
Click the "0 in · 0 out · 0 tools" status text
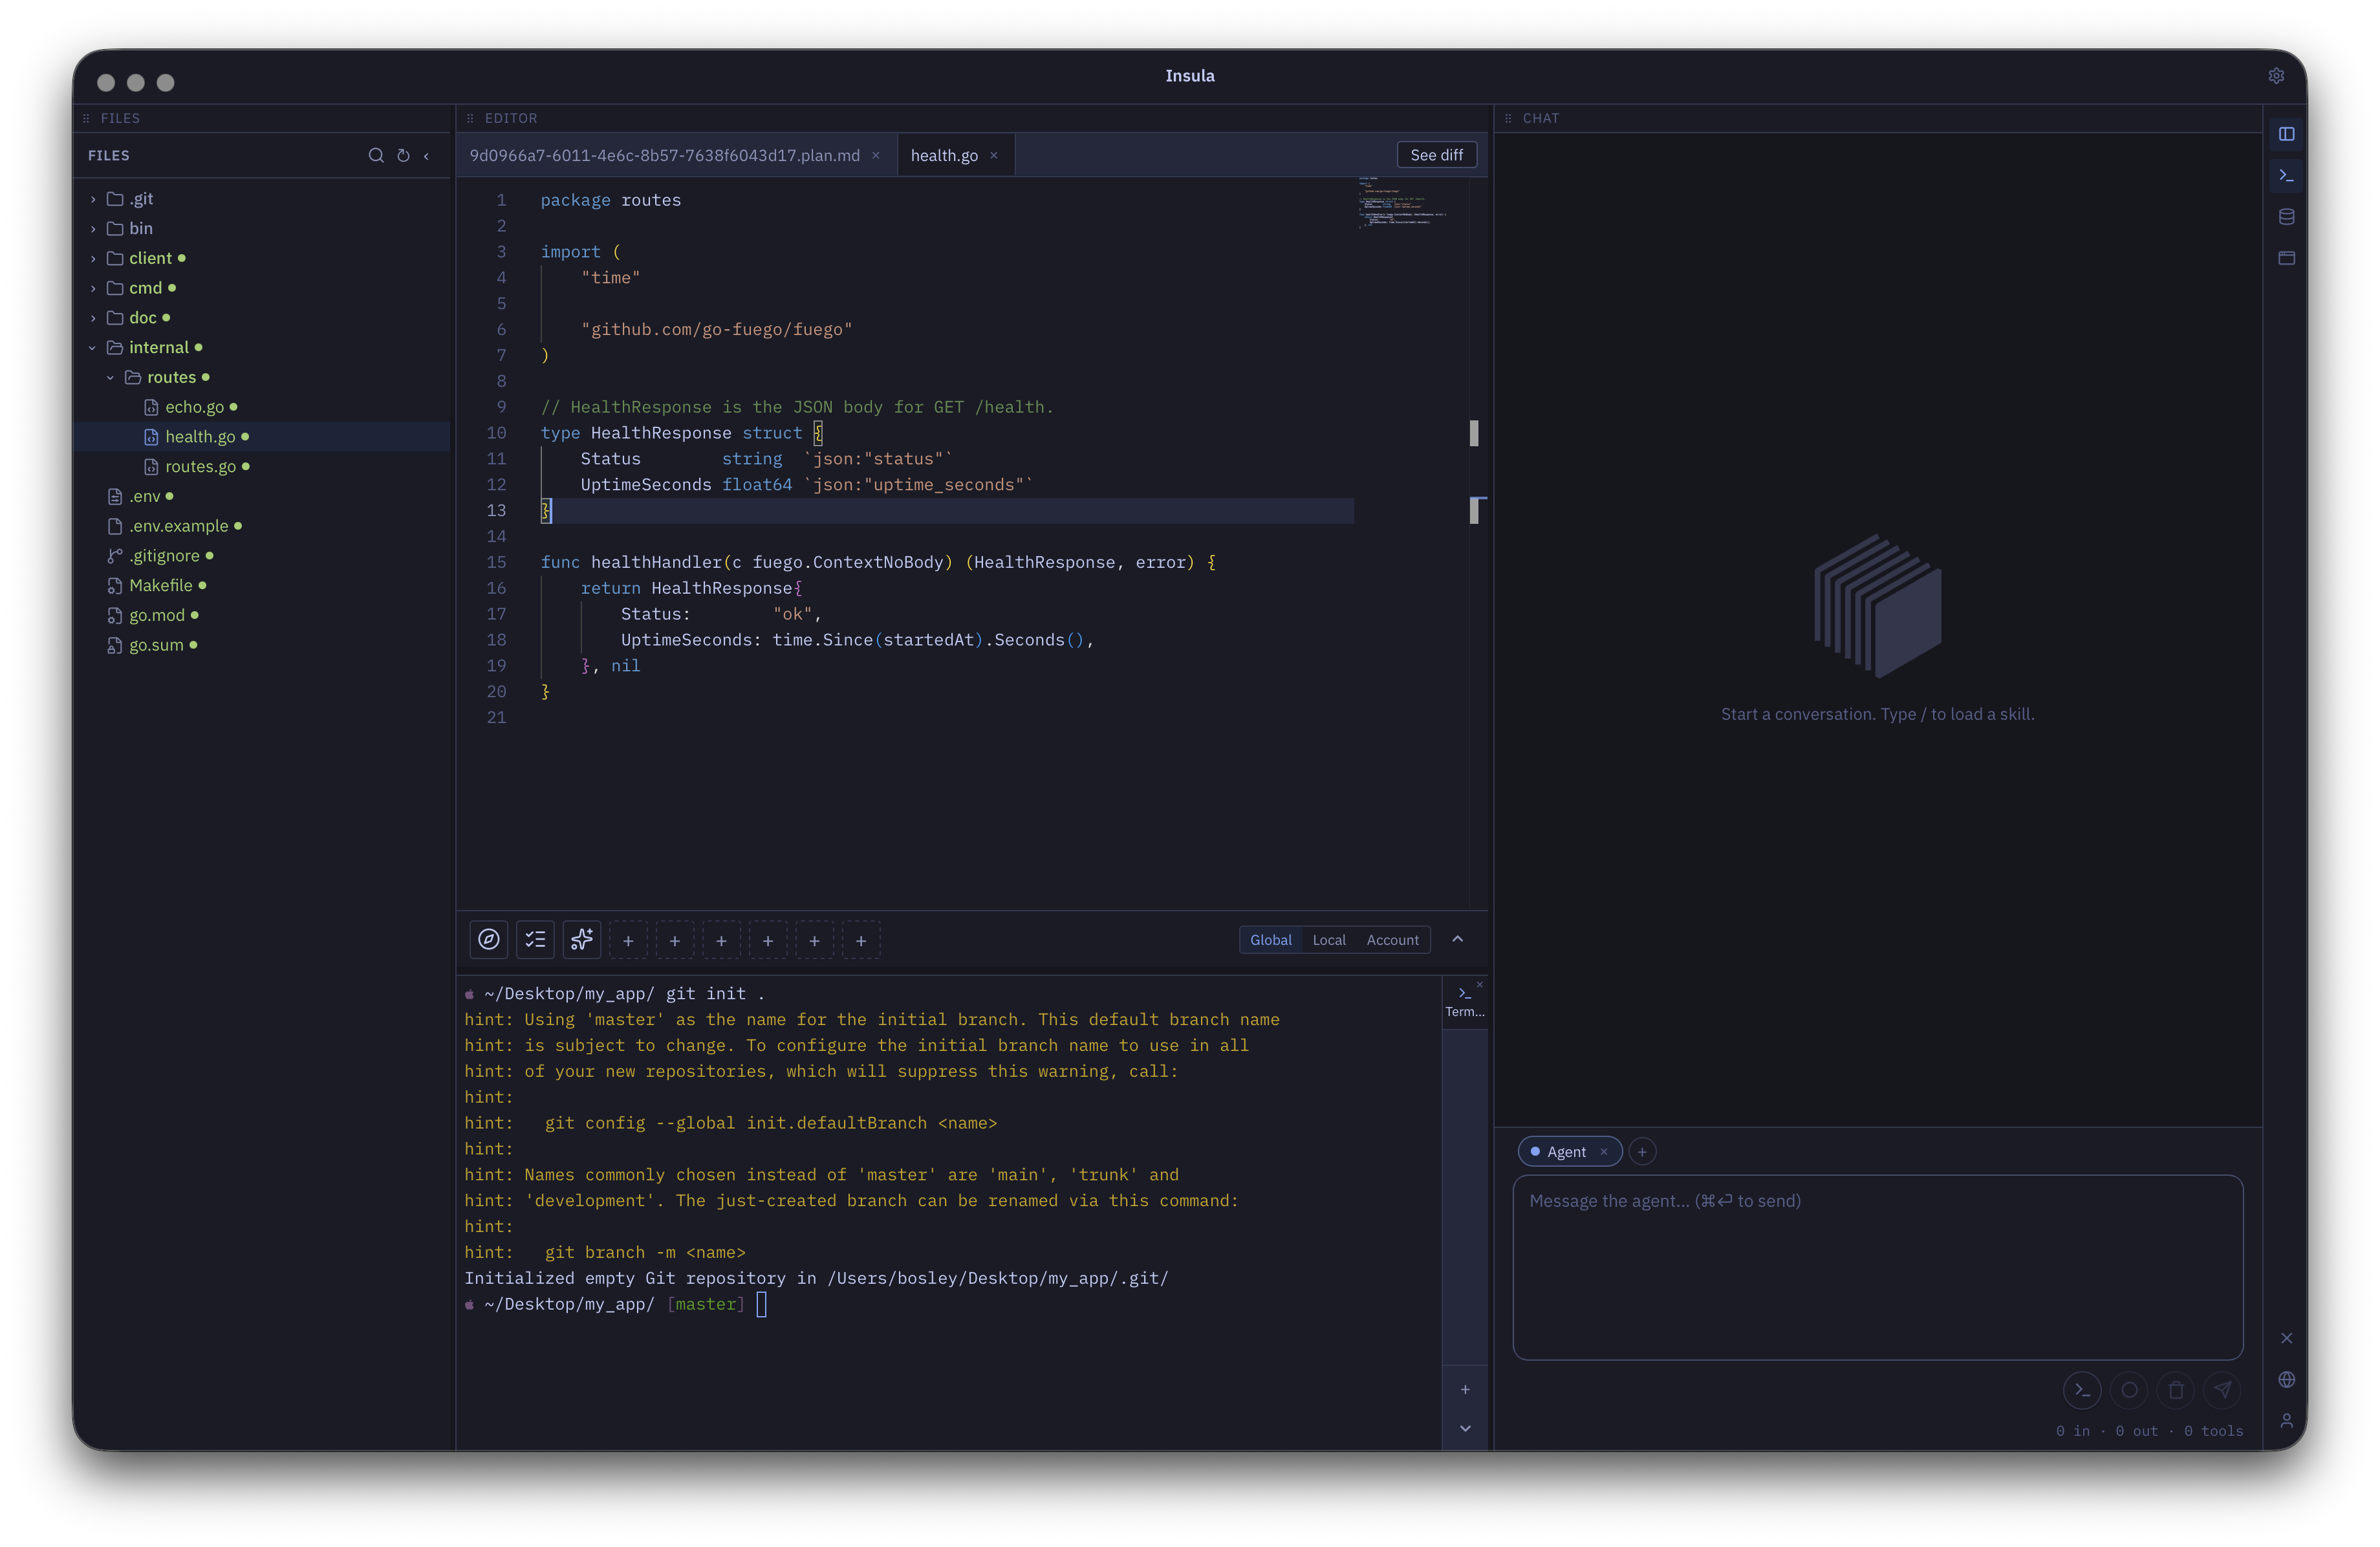pyautogui.click(x=2149, y=1431)
